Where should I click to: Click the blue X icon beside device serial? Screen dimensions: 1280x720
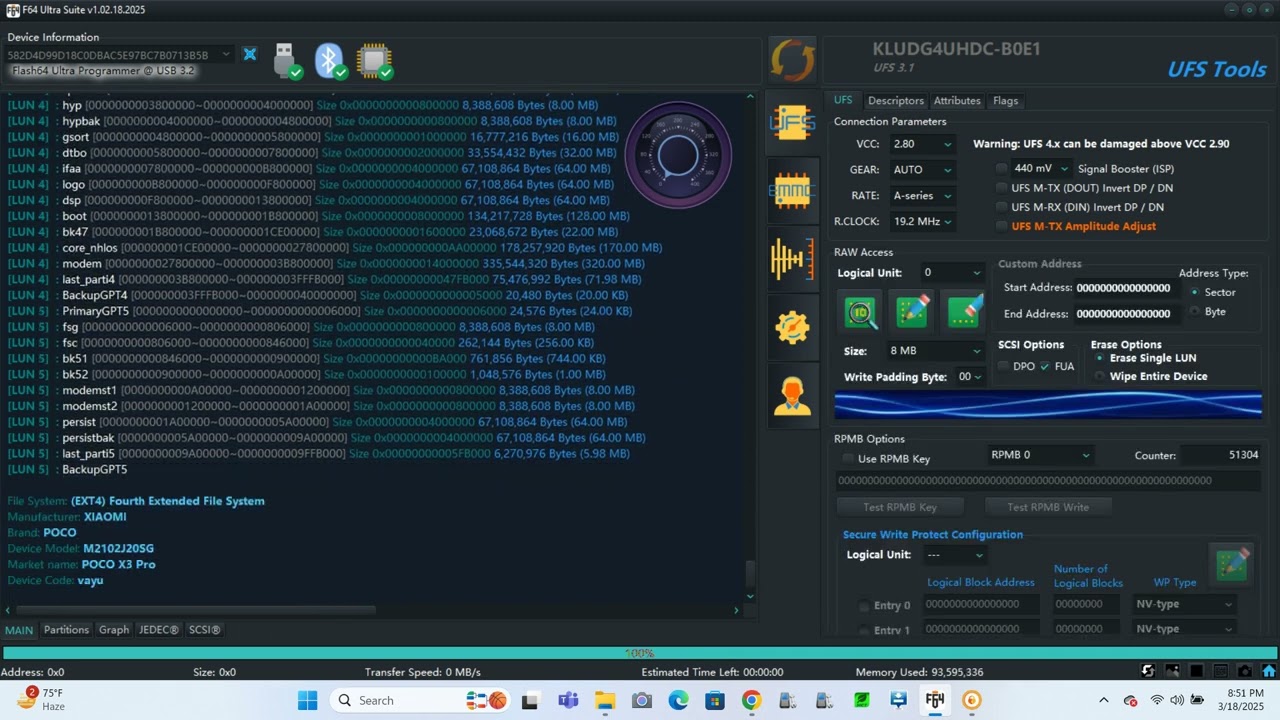(x=250, y=54)
